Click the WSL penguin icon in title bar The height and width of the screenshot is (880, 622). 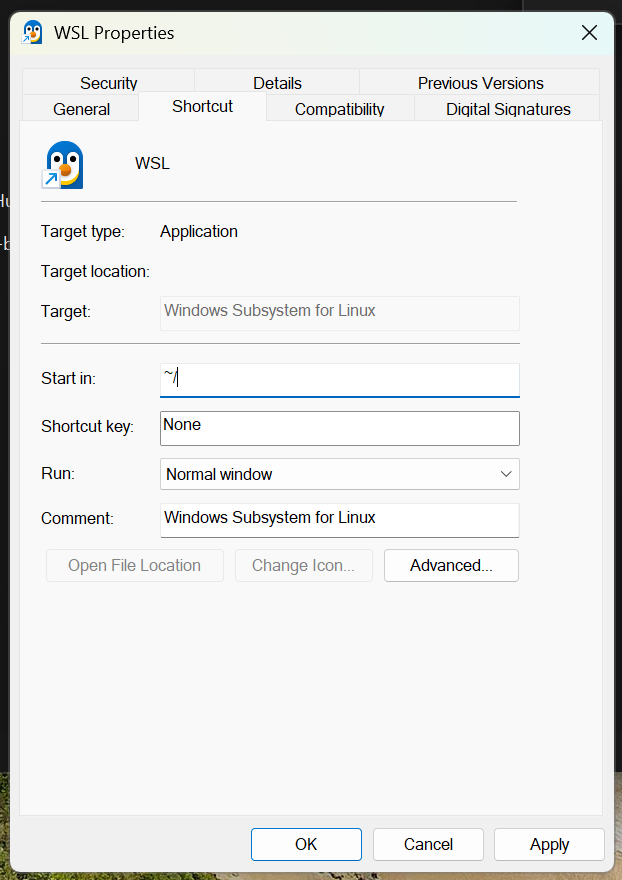coord(33,33)
